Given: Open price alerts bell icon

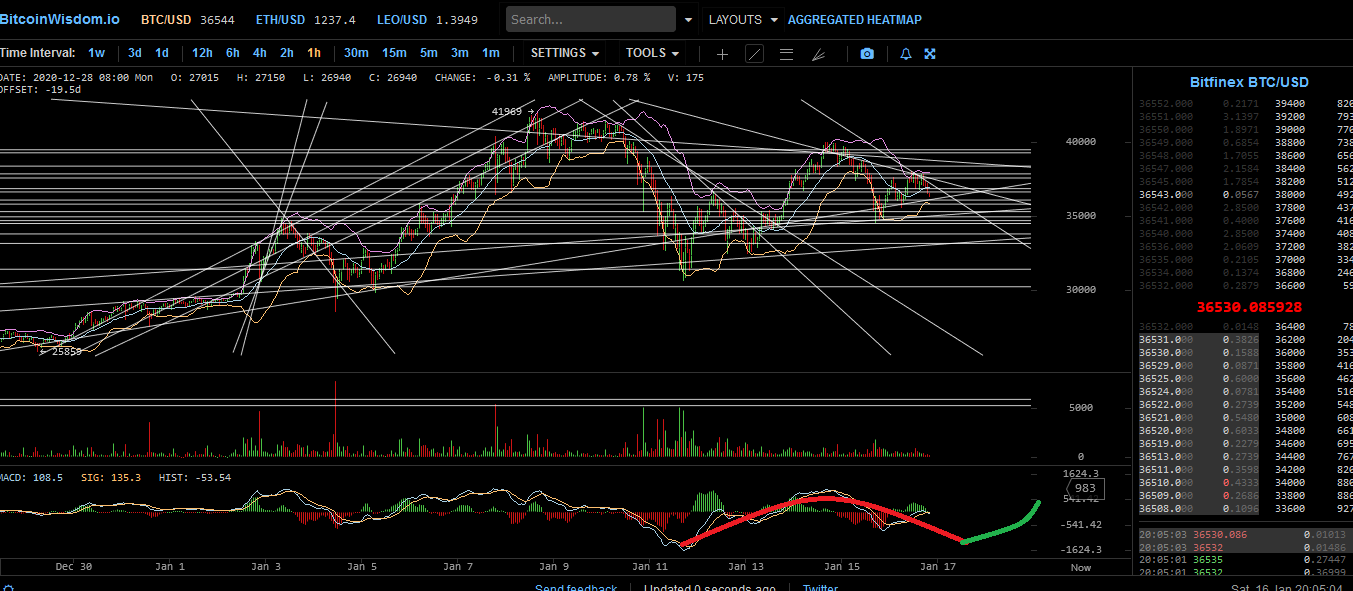Looking at the screenshot, I should (906, 54).
